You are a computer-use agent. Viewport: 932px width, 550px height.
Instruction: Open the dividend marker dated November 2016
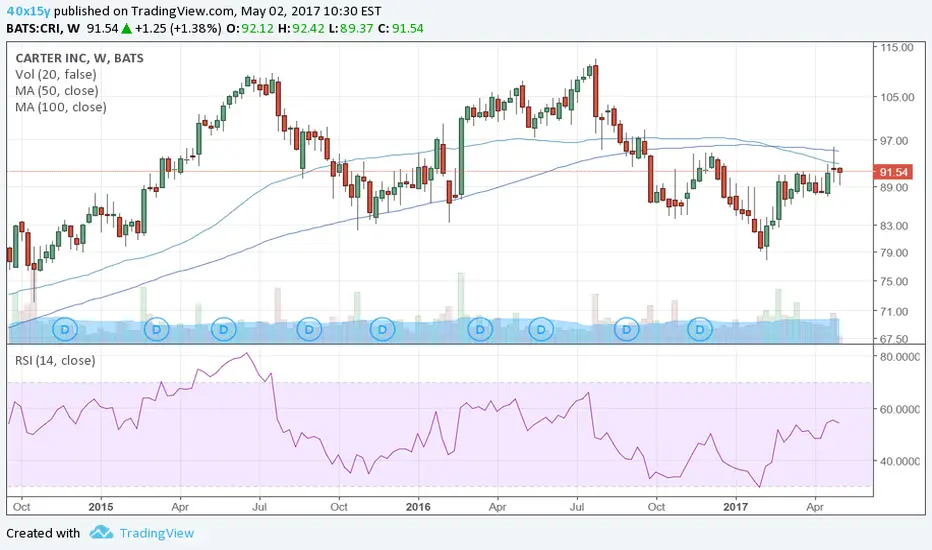pos(700,329)
